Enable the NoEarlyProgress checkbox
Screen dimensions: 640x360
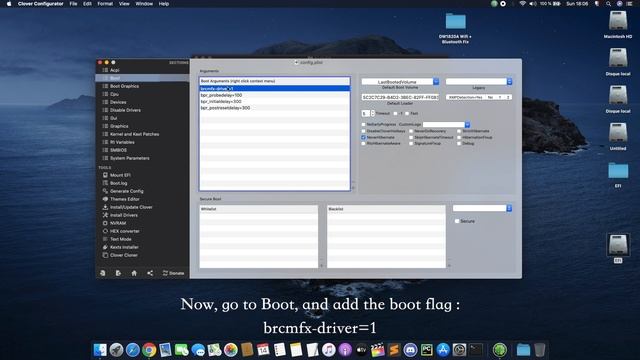(x=363, y=124)
